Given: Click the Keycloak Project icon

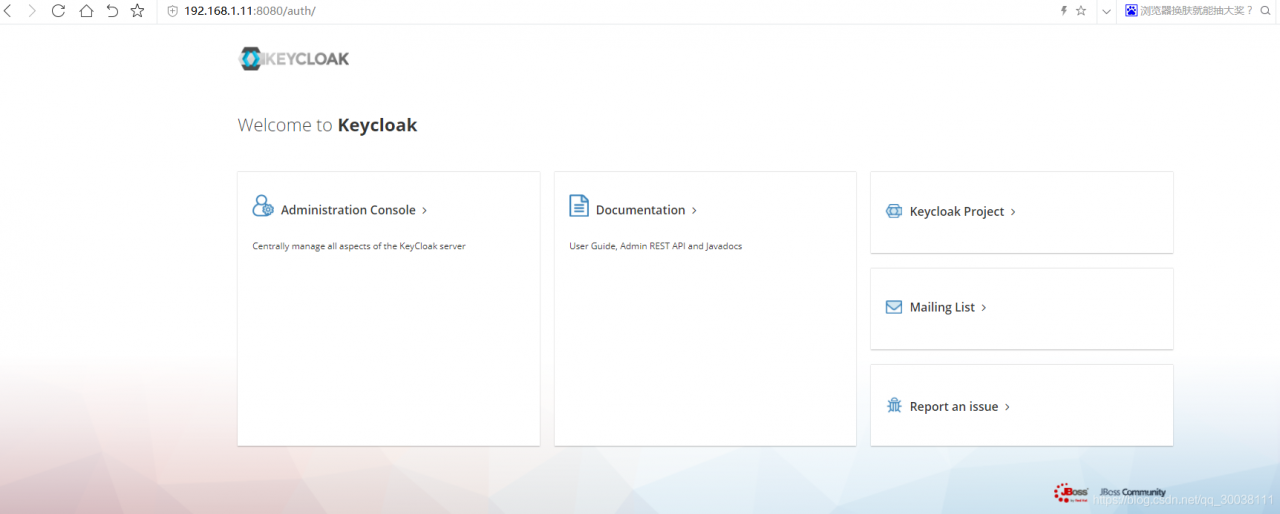Looking at the screenshot, I should coord(894,212).
